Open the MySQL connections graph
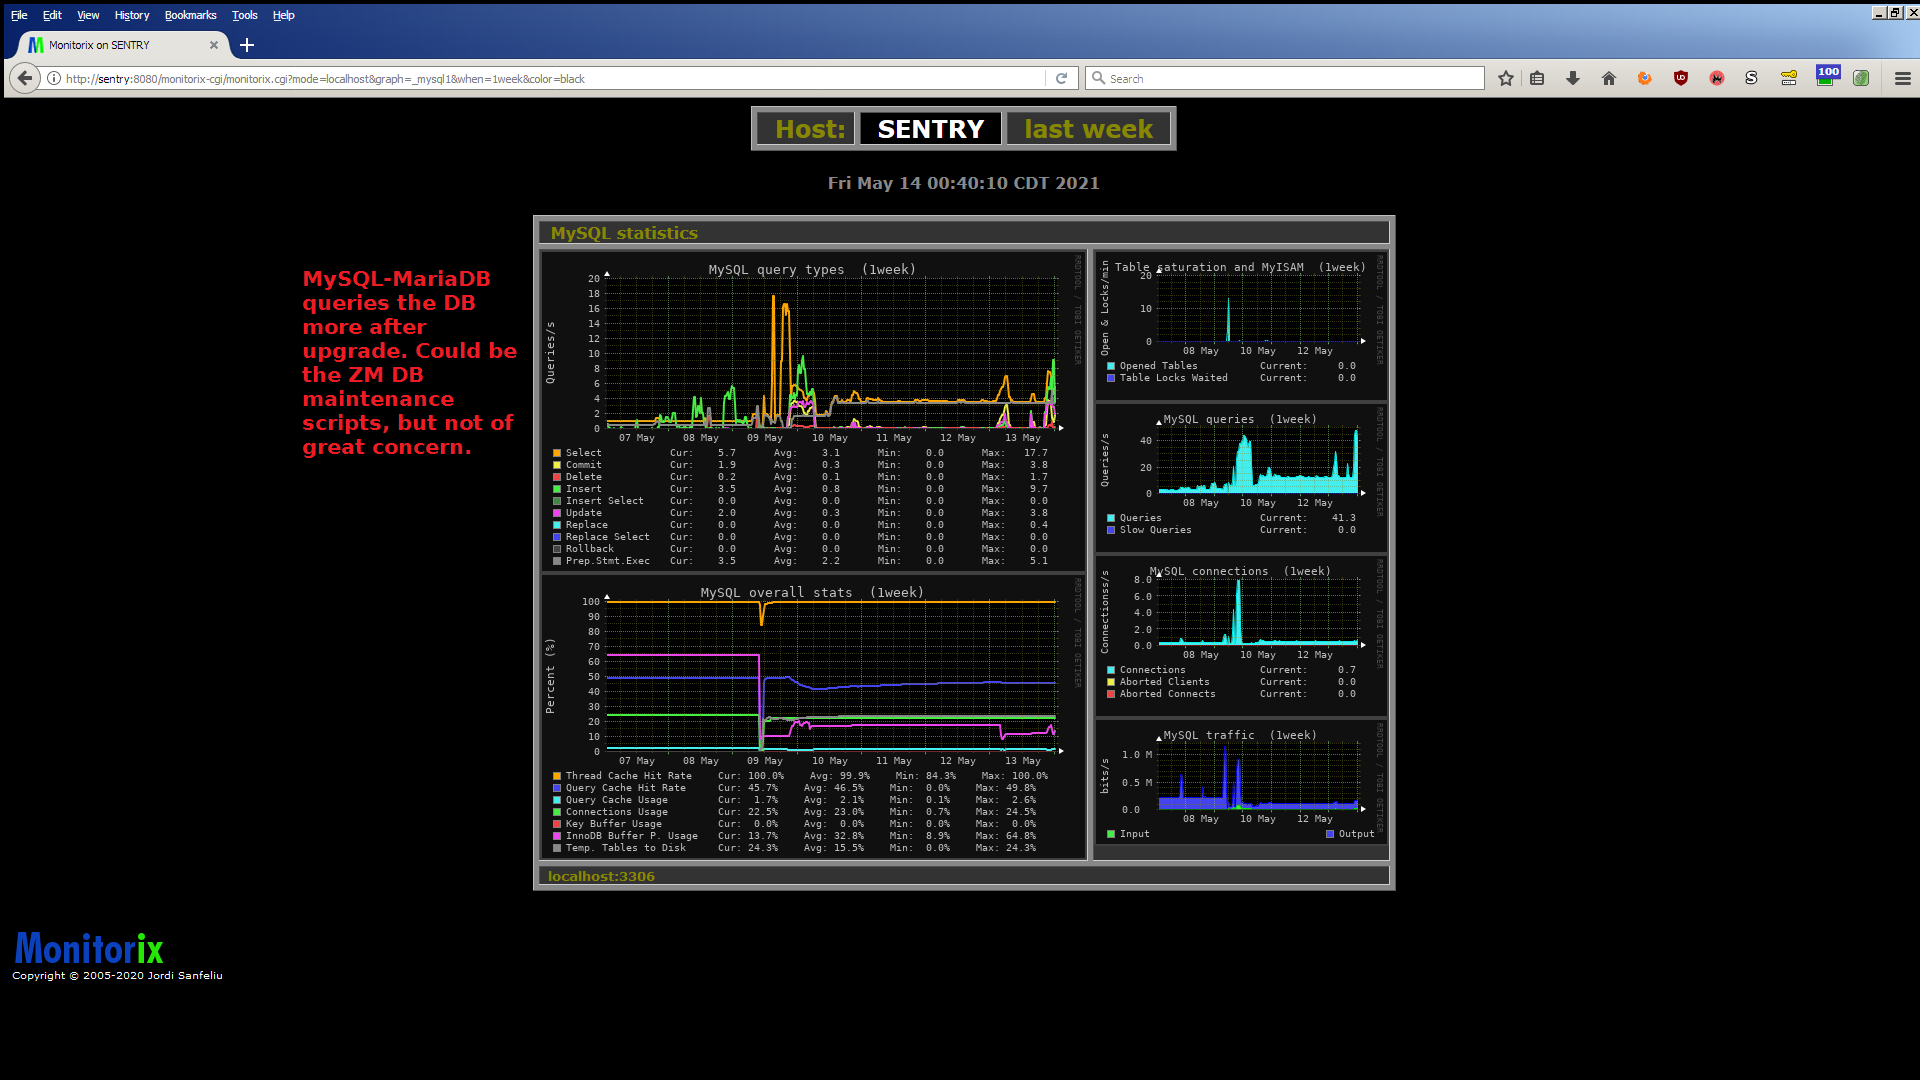 pyautogui.click(x=1241, y=635)
